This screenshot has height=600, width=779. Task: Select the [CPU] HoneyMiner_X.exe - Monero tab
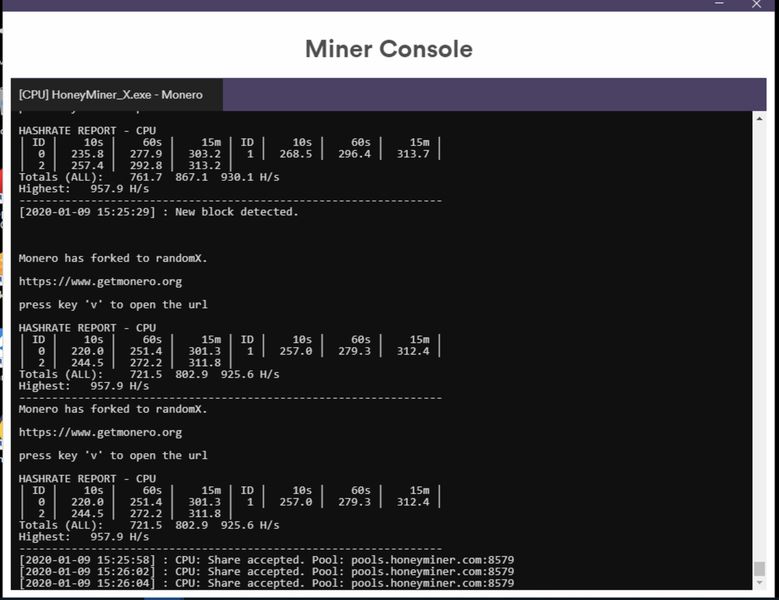click(x=111, y=95)
